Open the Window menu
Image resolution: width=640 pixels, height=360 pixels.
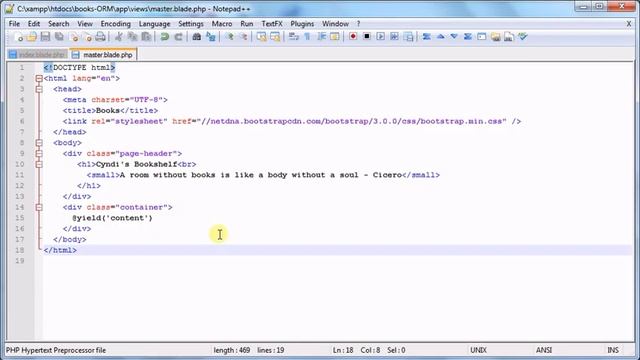(335, 24)
